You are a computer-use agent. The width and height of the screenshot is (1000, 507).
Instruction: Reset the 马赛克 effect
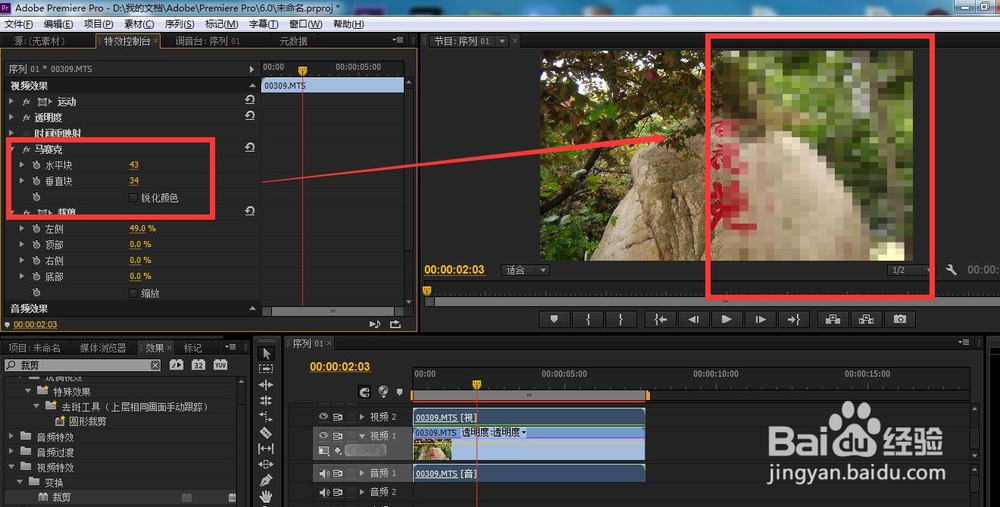click(250, 147)
